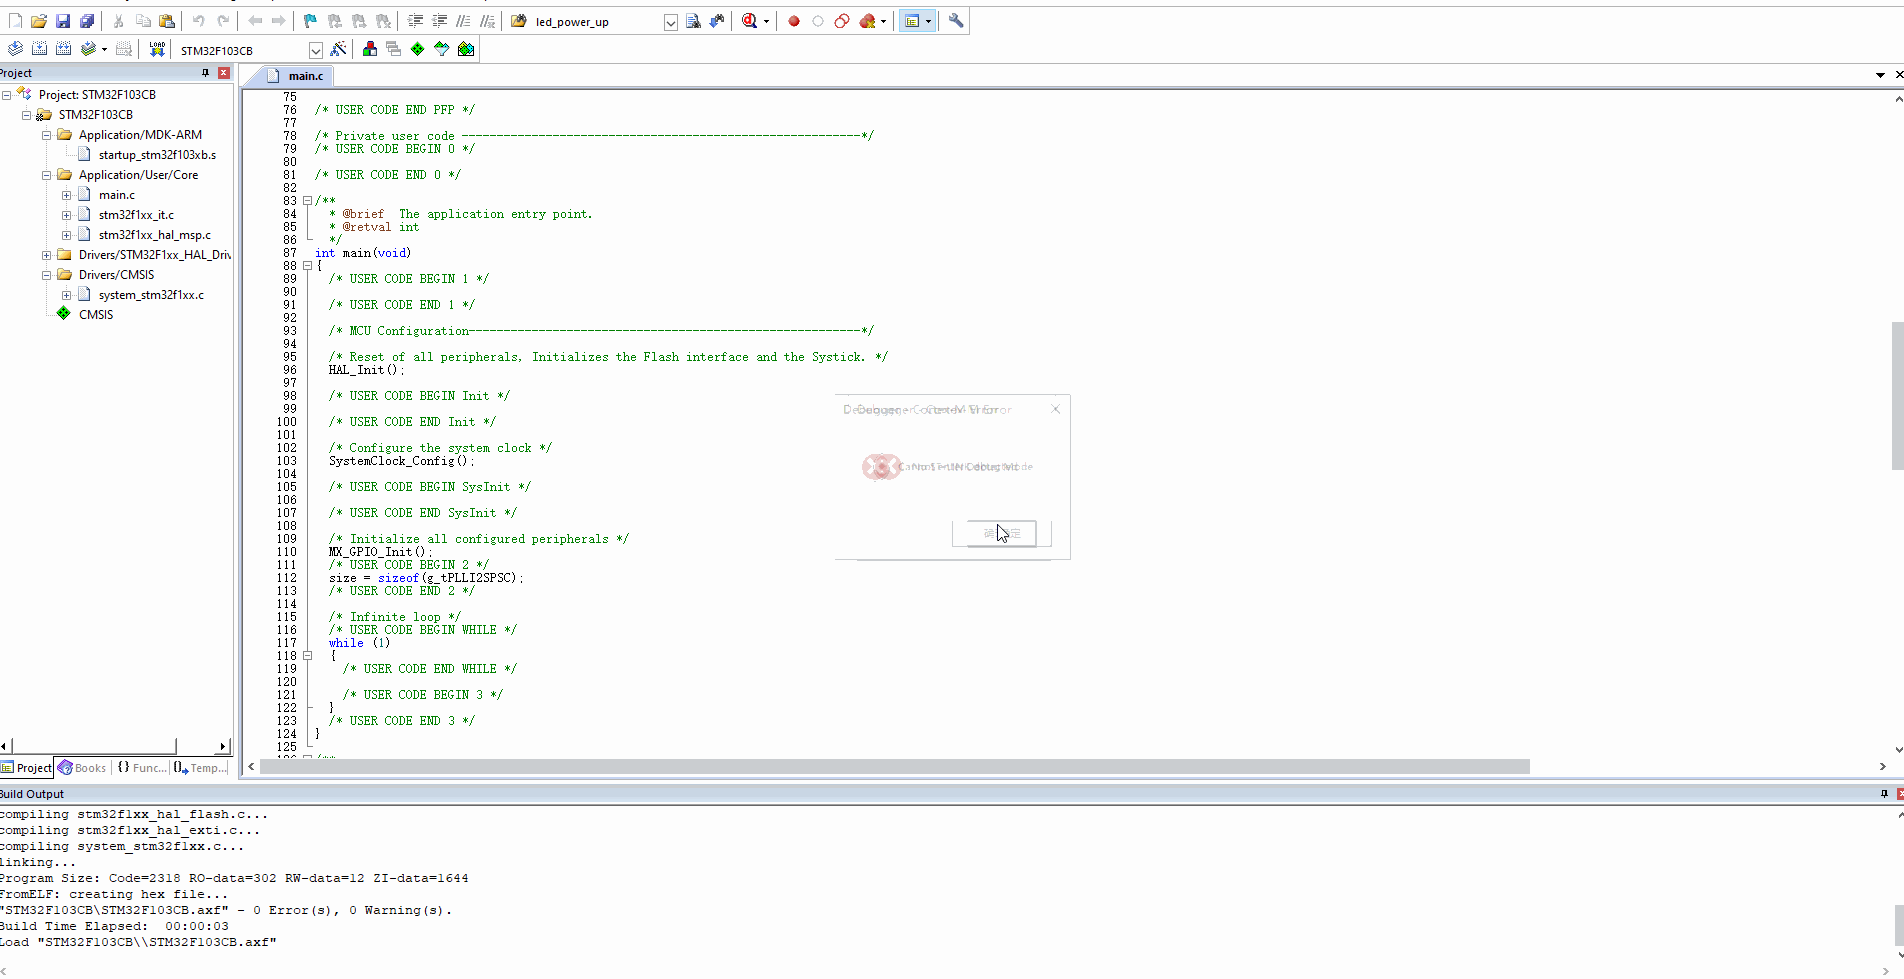Image resolution: width=1904 pixels, height=979 pixels.
Task: Click the Open file folder icon
Action: [x=39, y=21]
